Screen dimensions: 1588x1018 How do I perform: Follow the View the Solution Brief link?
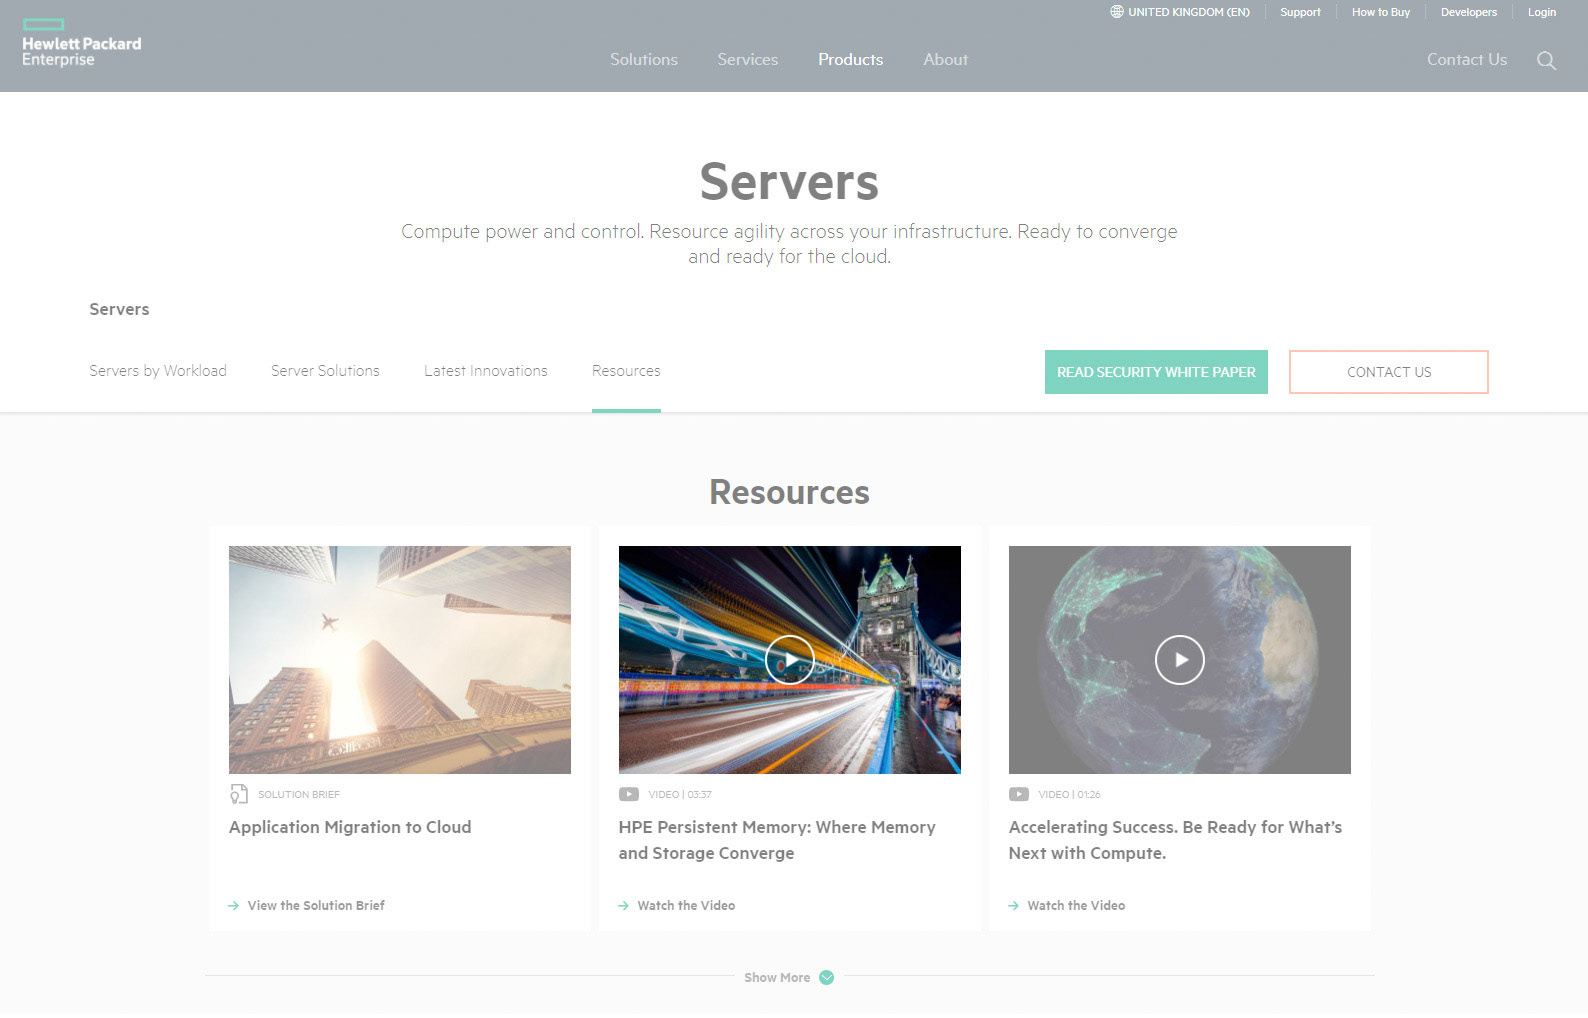[x=315, y=905]
